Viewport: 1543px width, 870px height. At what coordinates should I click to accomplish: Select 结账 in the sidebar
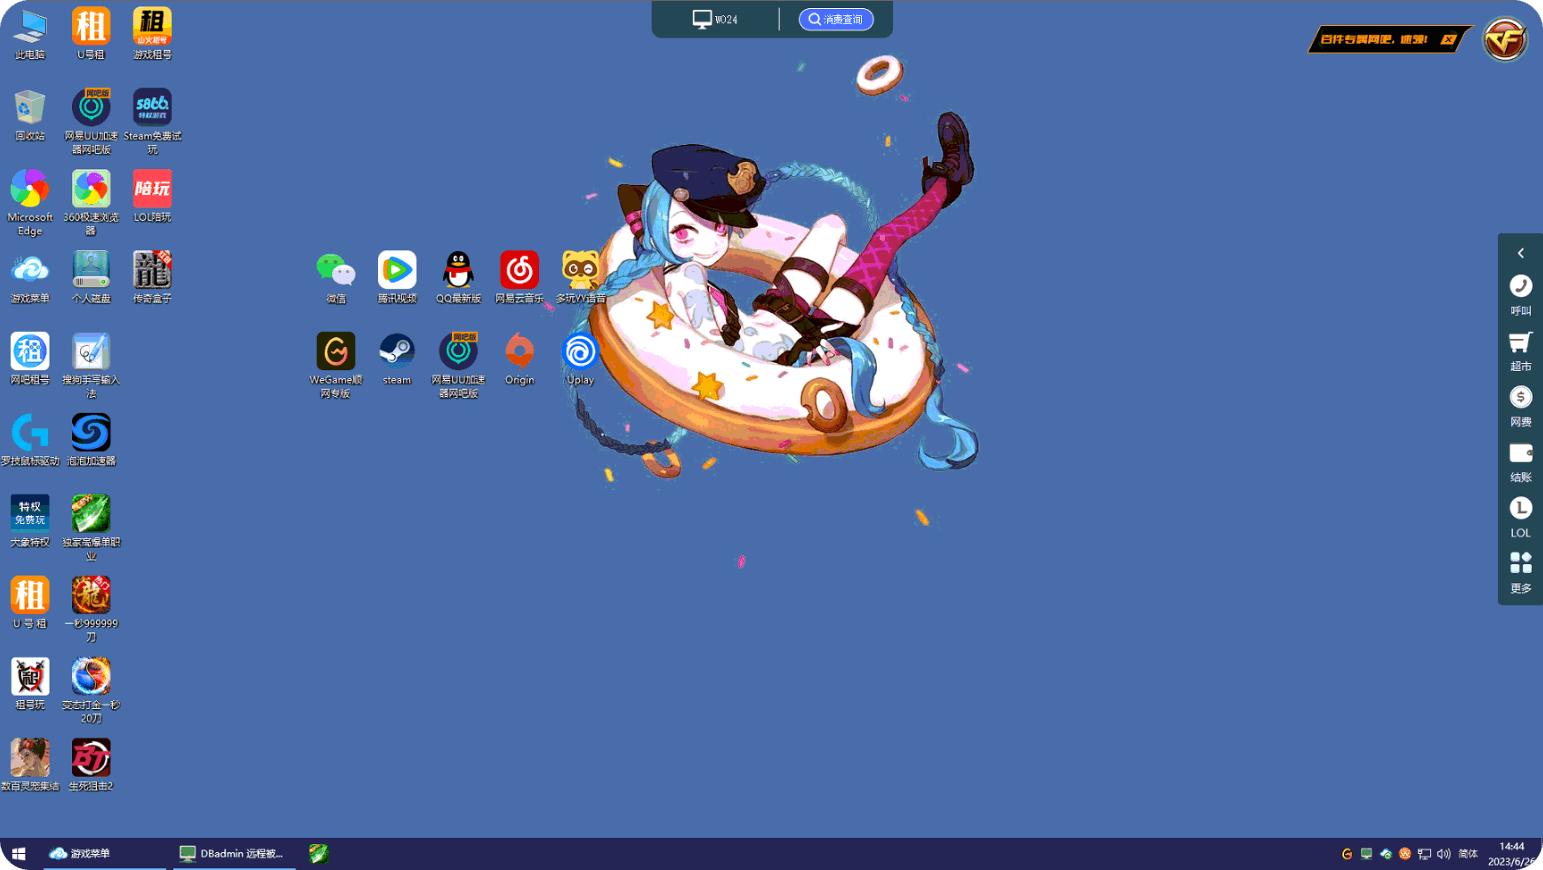1521,462
